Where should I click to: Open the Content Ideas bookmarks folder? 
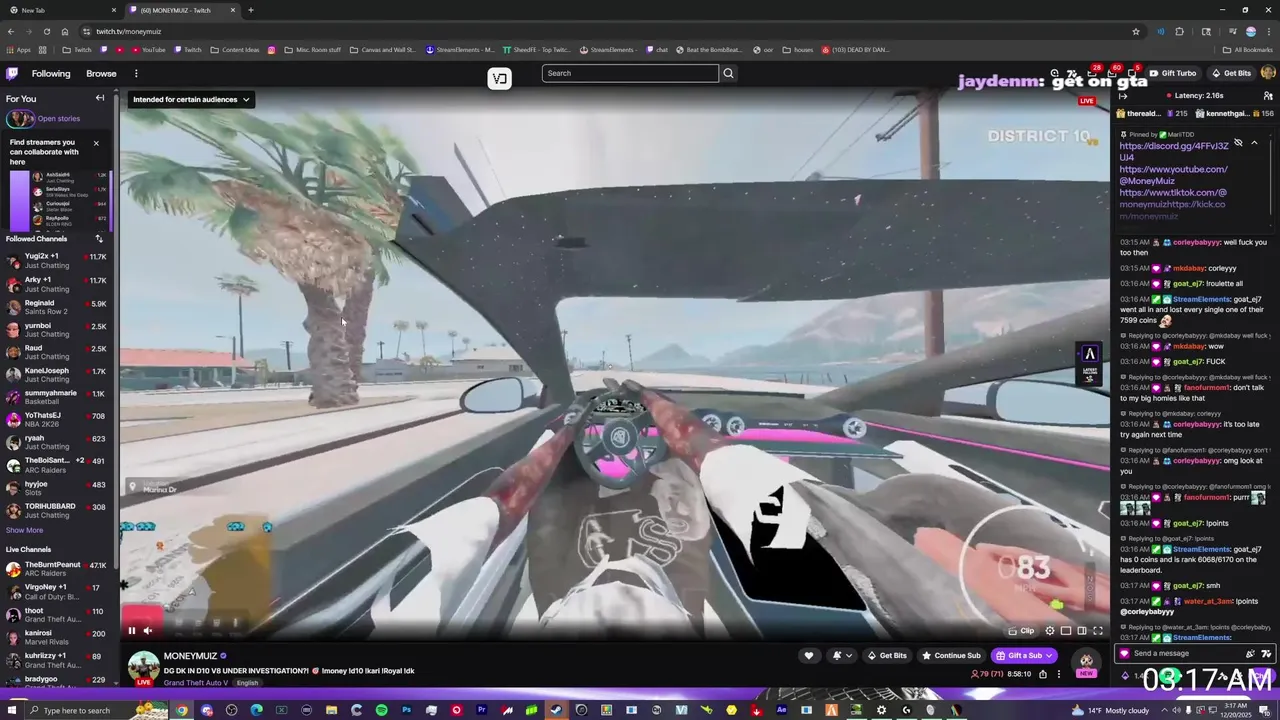(x=235, y=50)
